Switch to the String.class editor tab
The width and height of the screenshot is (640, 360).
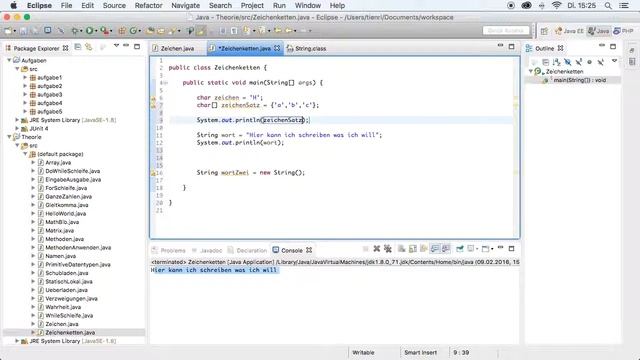point(307,48)
